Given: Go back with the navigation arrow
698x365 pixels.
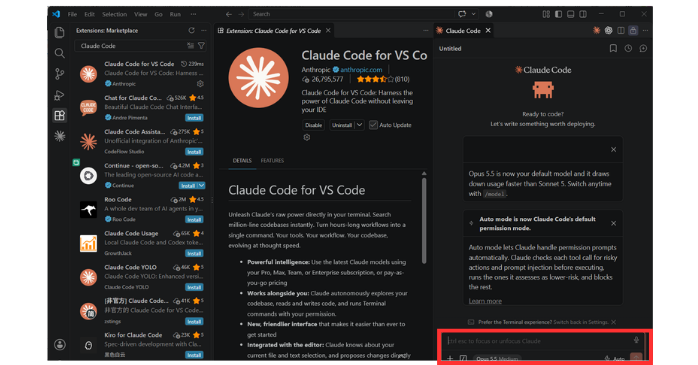Looking at the screenshot, I should 229,14.
